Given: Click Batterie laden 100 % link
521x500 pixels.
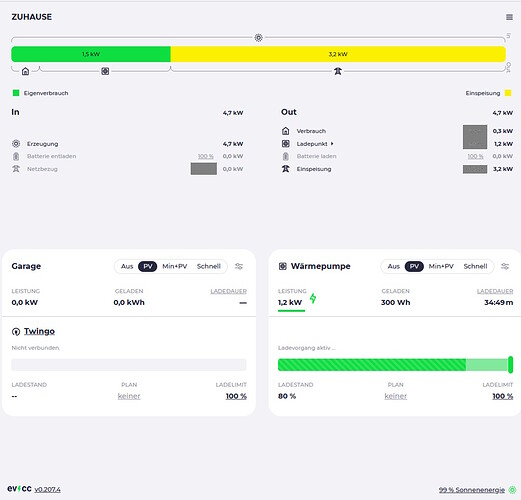Looking at the screenshot, I should pyautogui.click(x=475, y=156).
